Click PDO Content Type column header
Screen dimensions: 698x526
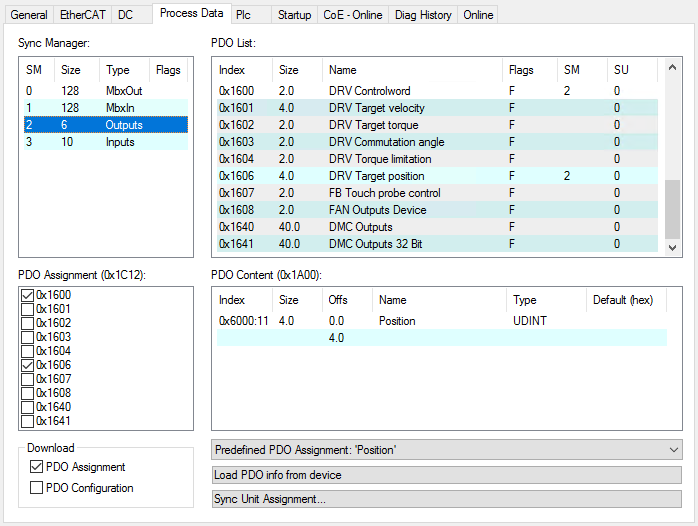pos(546,300)
